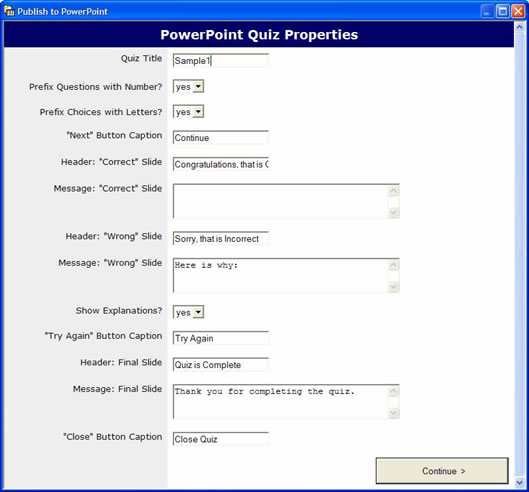Open Prefix Questions with Number dropdown
Screen dimensions: 529x492
(x=188, y=87)
